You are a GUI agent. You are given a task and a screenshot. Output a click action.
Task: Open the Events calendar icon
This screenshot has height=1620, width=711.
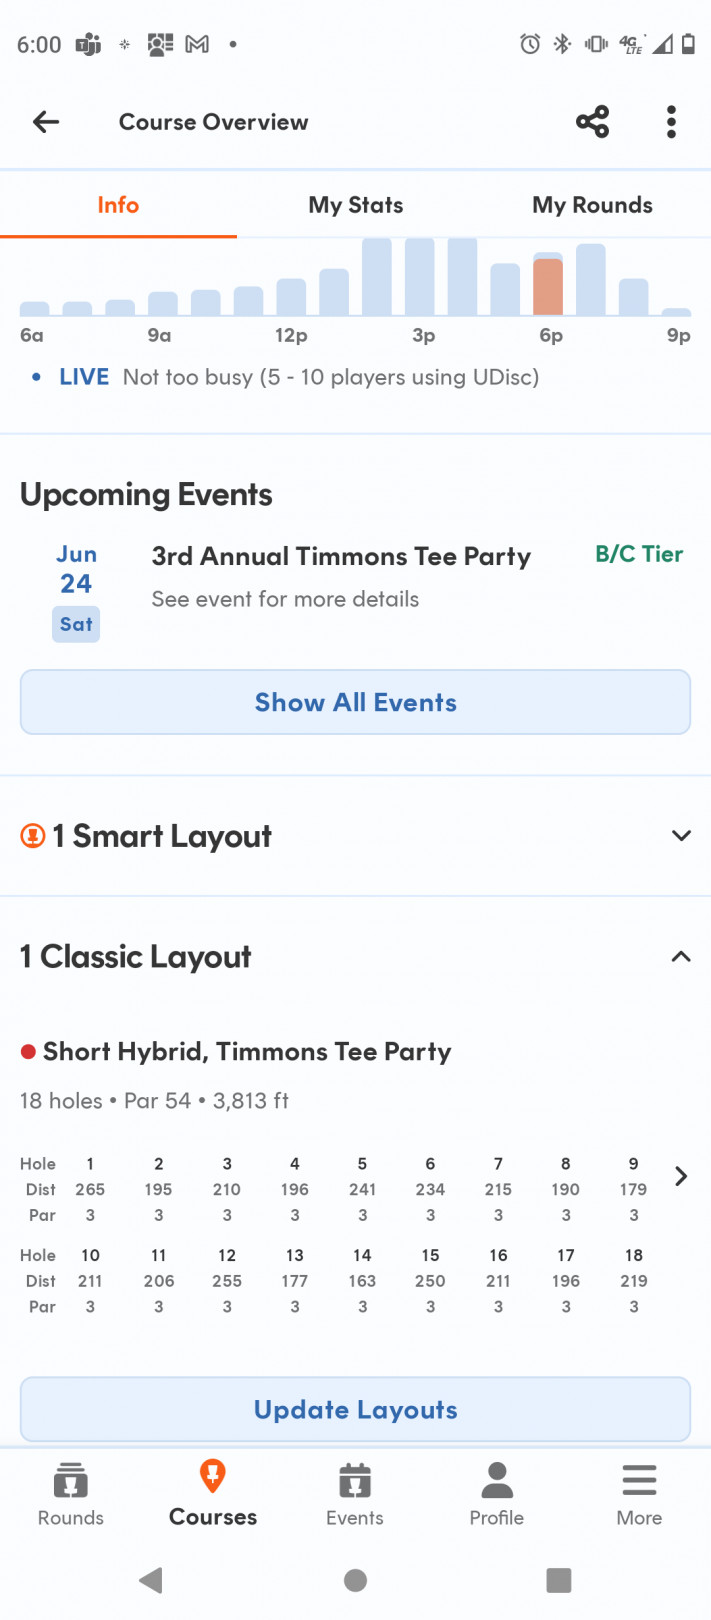tap(355, 1481)
